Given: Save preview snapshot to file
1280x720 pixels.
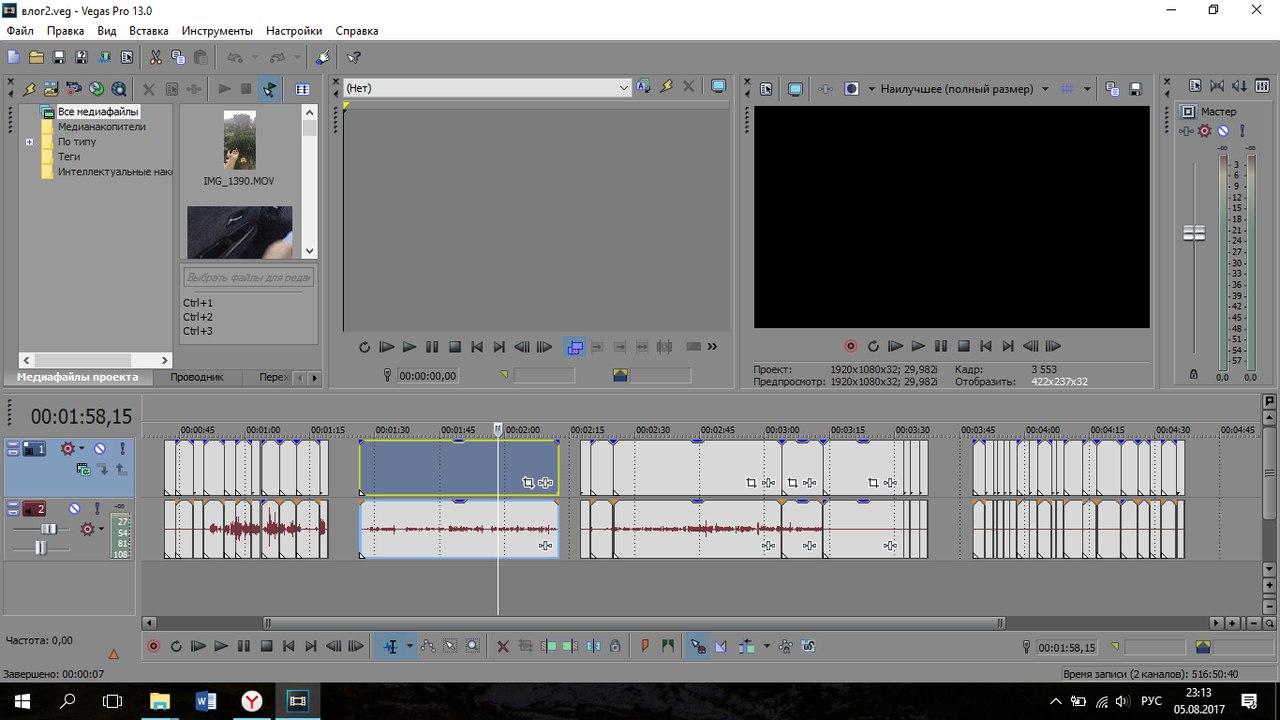Looking at the screenshot, I should coord(1136,89).
